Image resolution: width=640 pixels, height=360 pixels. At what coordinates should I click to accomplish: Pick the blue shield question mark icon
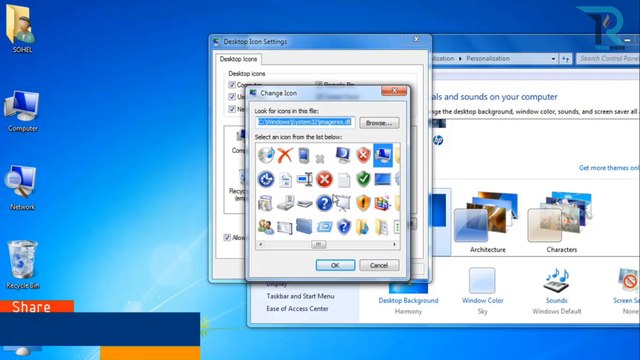(x=344, y=227)
